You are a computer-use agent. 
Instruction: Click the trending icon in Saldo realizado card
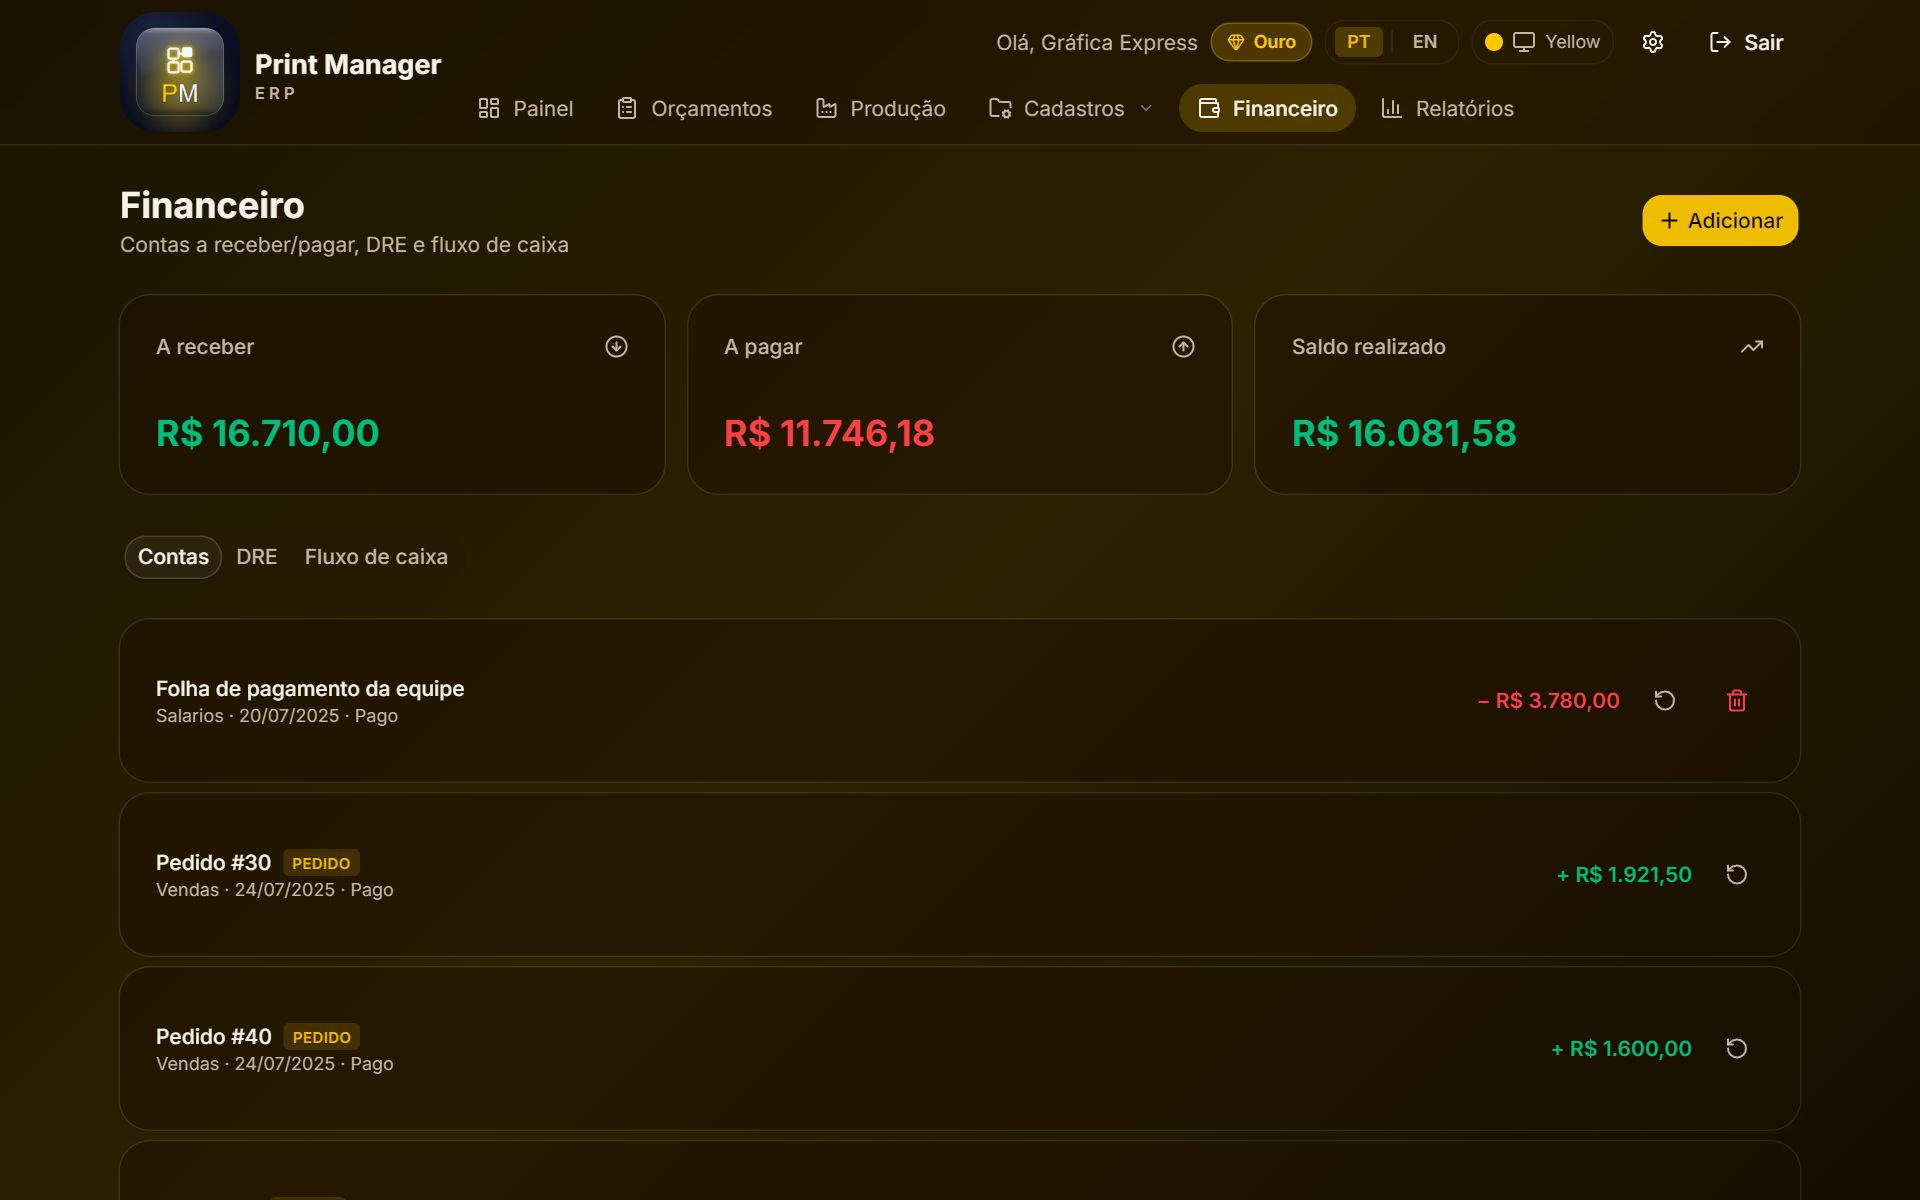1751,346
